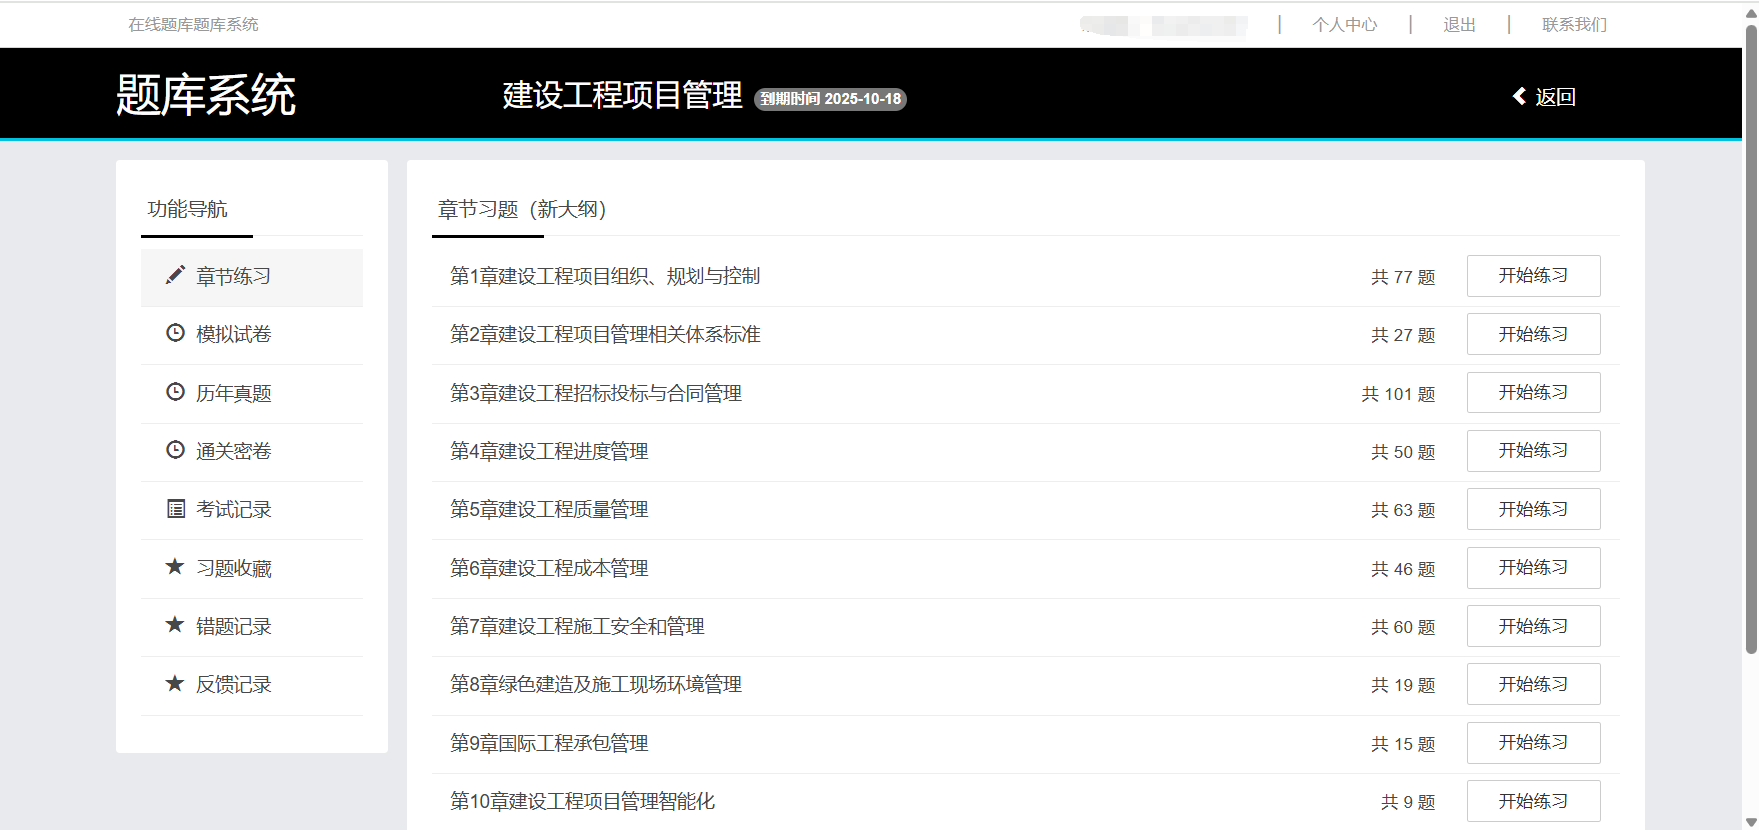Click the 退出 logout link
Image resolution: width=1759 pixels, height=830 pixels.
click(x=1459, y=24)
